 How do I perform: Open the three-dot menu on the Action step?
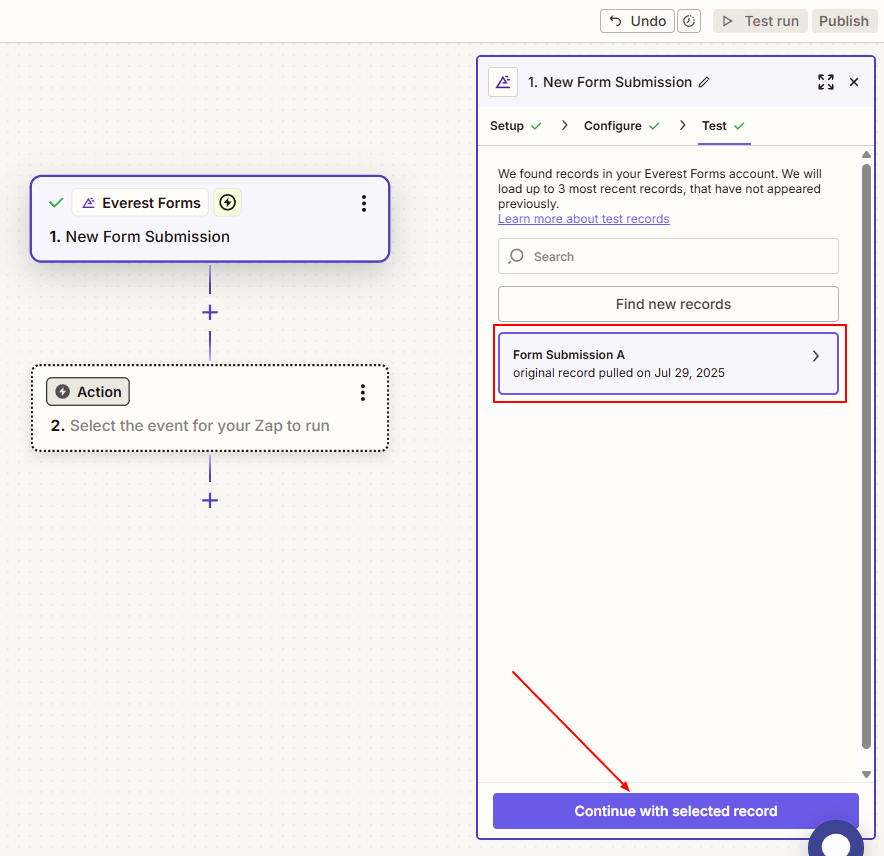tap(364, 392)
